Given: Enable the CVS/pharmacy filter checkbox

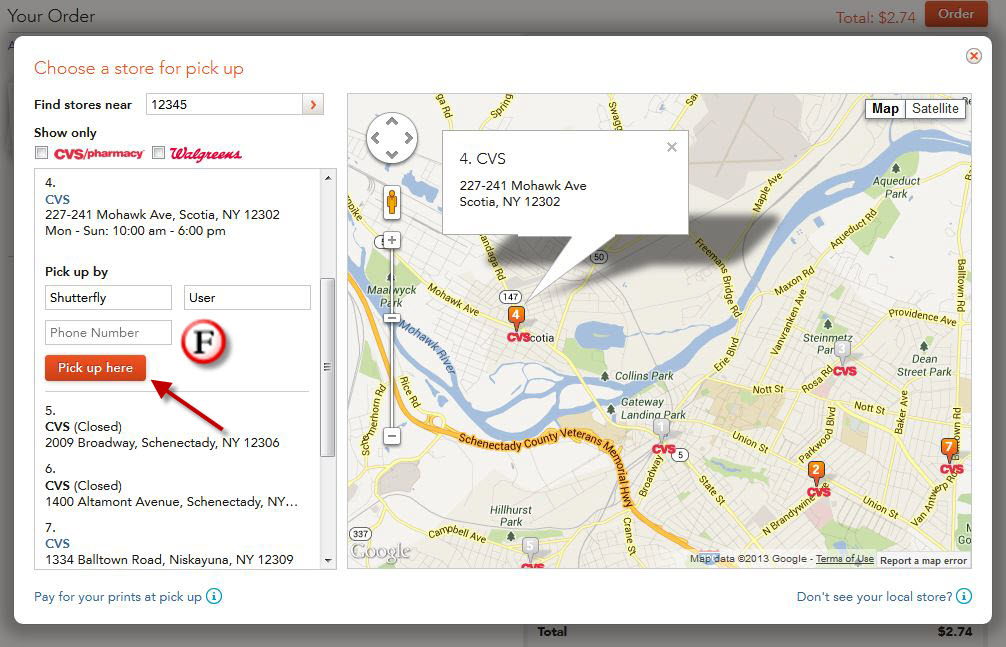Looking at the screenshot, I should point(42,153).
